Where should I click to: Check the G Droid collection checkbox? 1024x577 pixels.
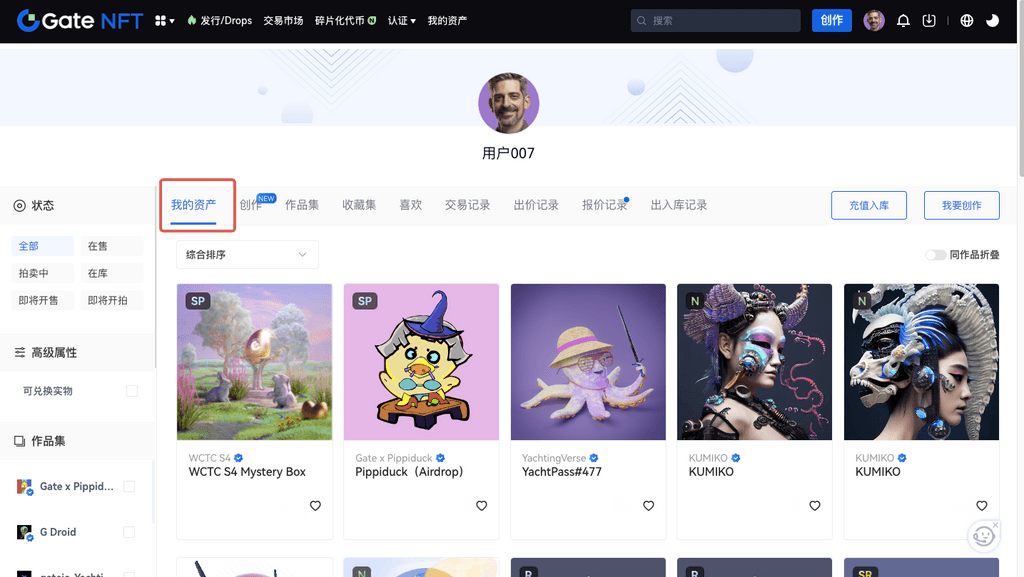(129, 532)
